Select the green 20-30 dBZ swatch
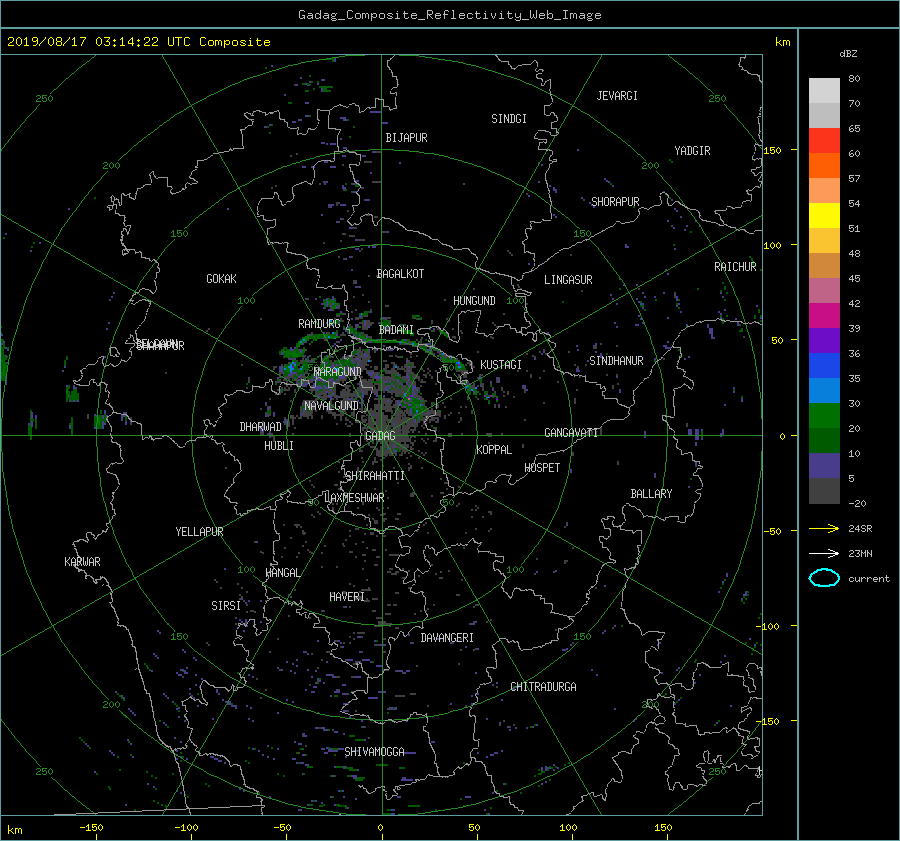Viewport: 900px width, 841px height. tap(824, 416)
